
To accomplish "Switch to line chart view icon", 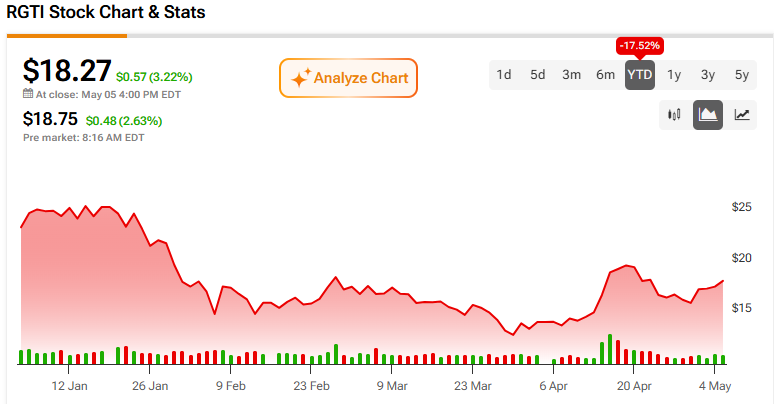I will tap(742, 115).
